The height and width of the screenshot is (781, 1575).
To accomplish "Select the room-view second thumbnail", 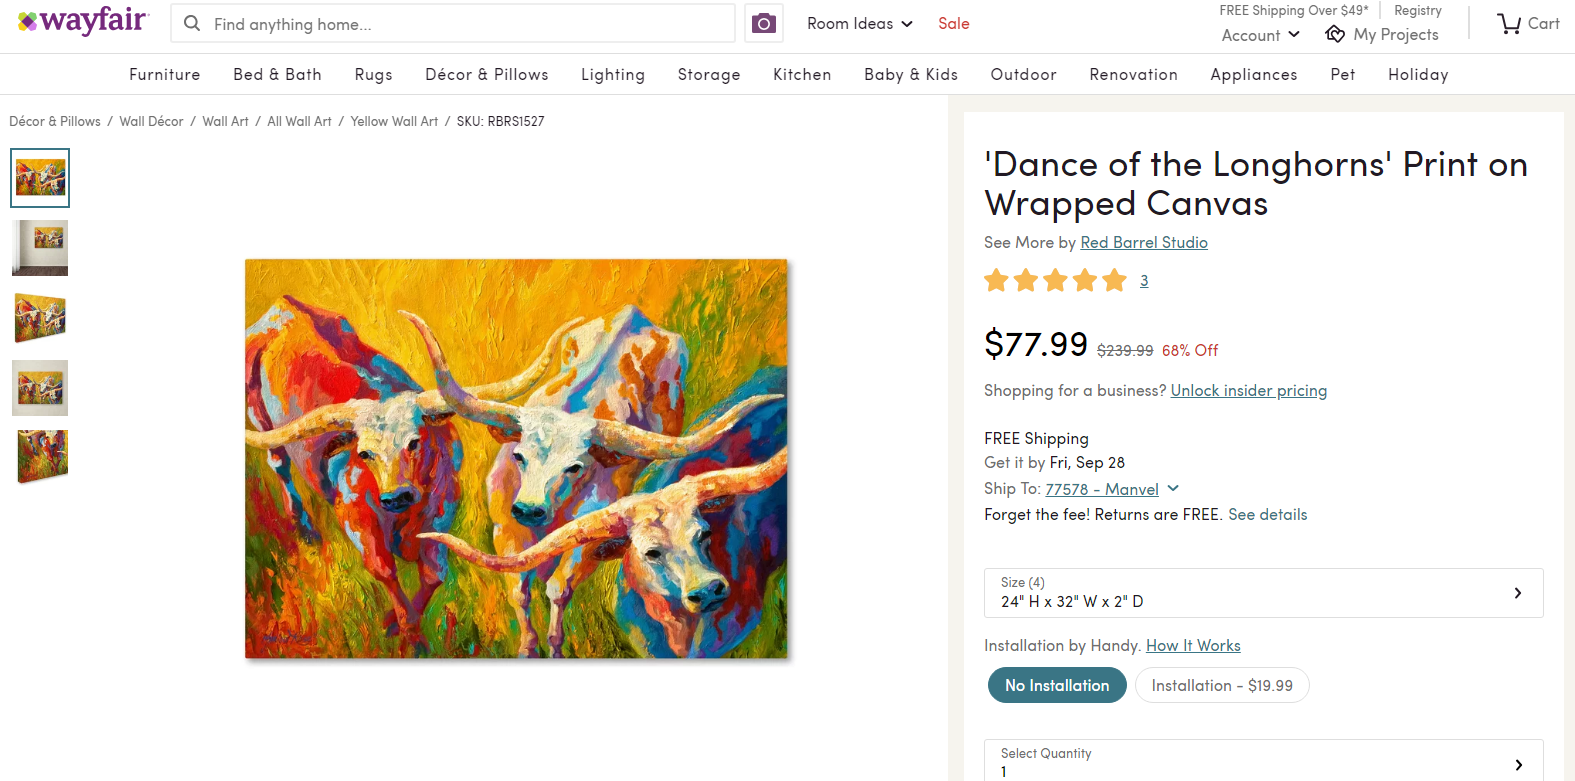I will (x=40, y=248).
